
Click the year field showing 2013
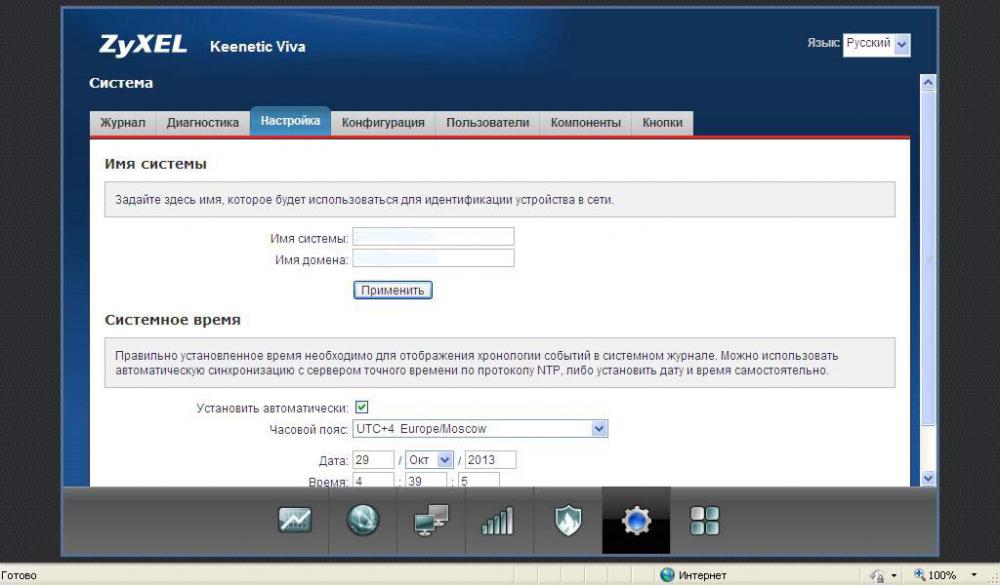(x=490, y=460)
